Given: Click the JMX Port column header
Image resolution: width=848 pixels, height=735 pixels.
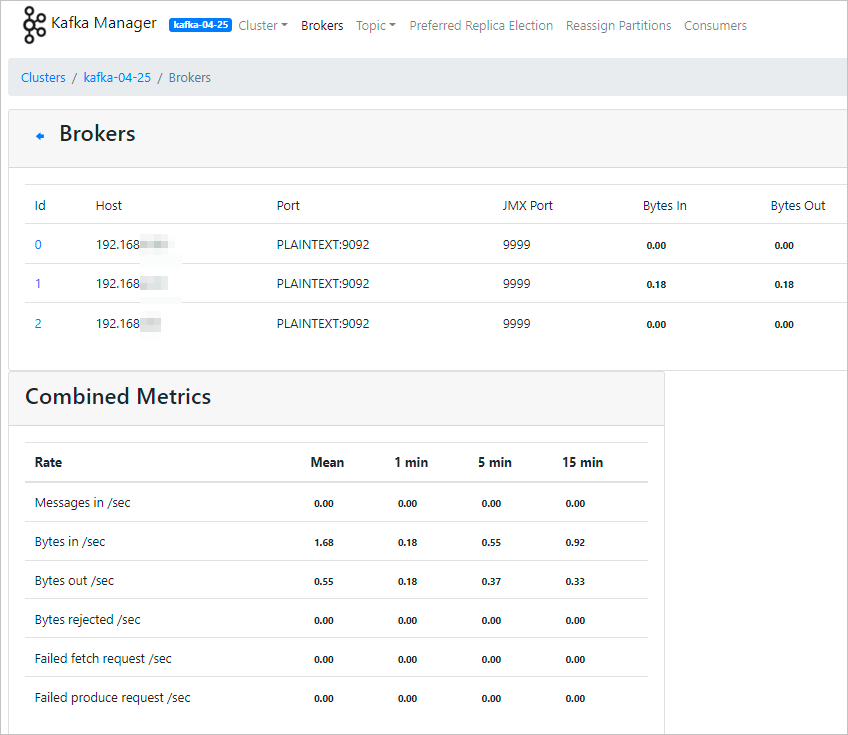Looking at the screenshot, I should (527, 206).
